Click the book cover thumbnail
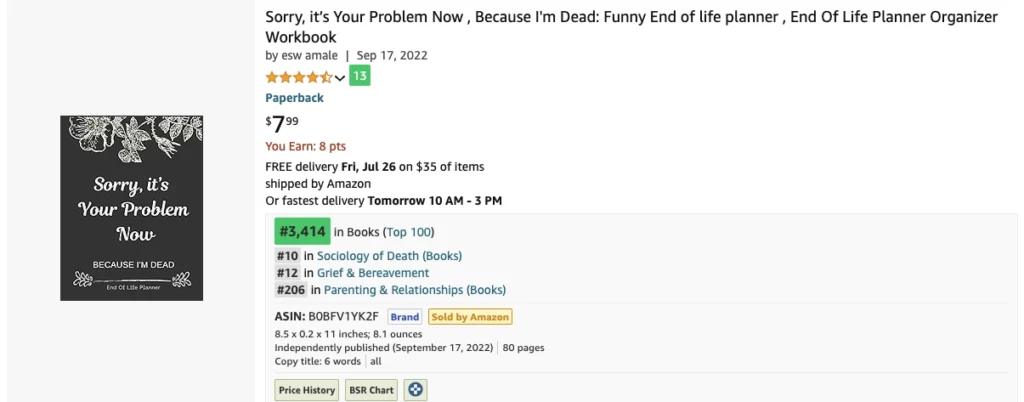1024x402 pixels. pos(132,208)
